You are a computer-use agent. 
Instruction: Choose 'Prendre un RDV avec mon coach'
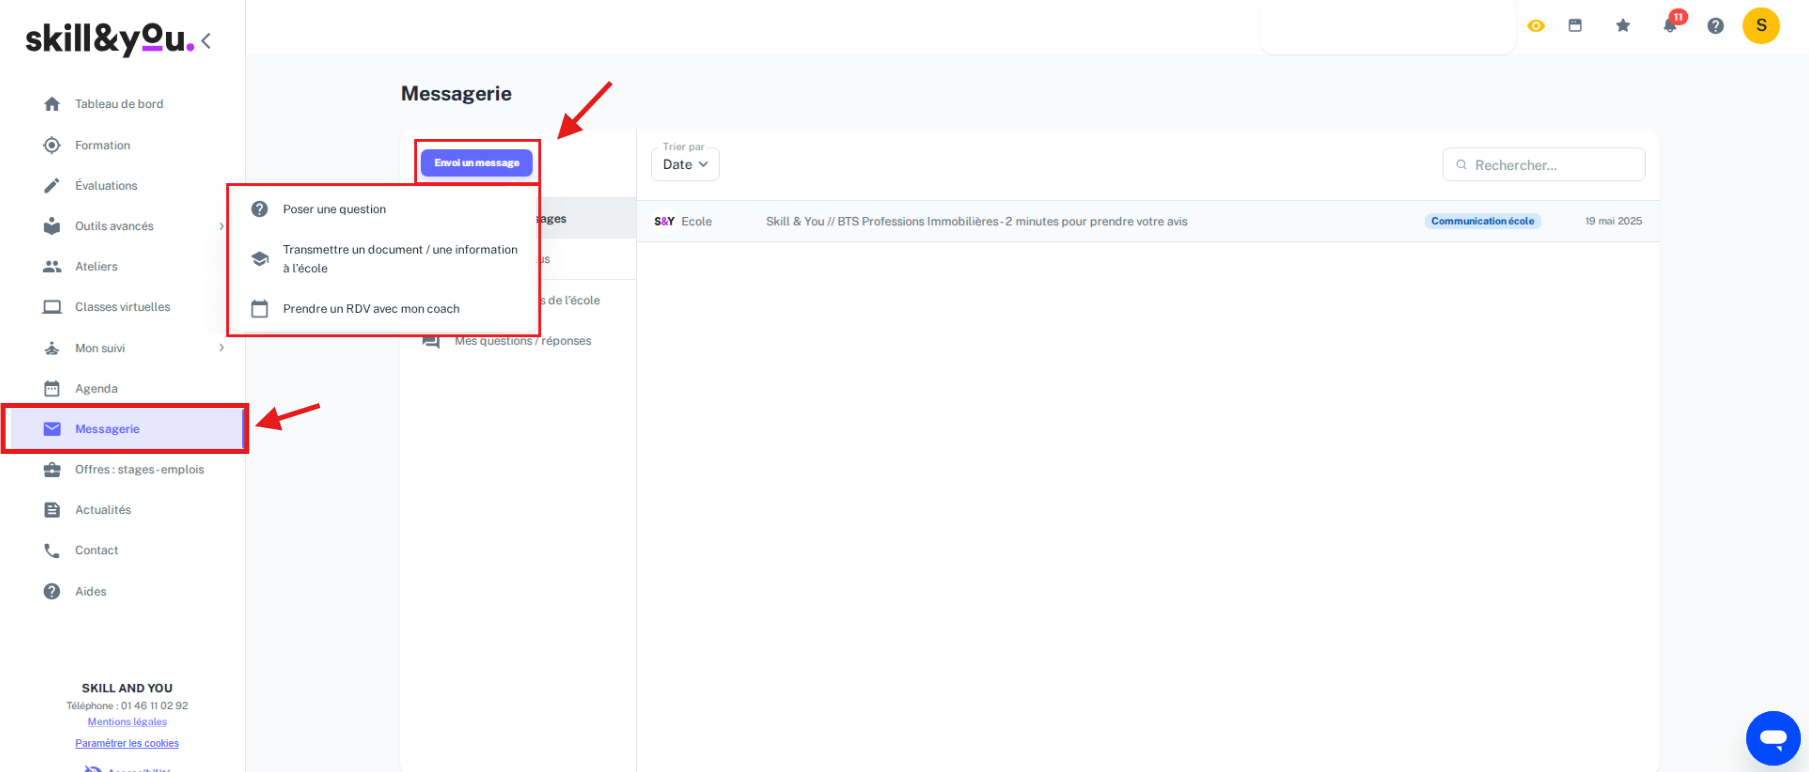click(371, 309)
